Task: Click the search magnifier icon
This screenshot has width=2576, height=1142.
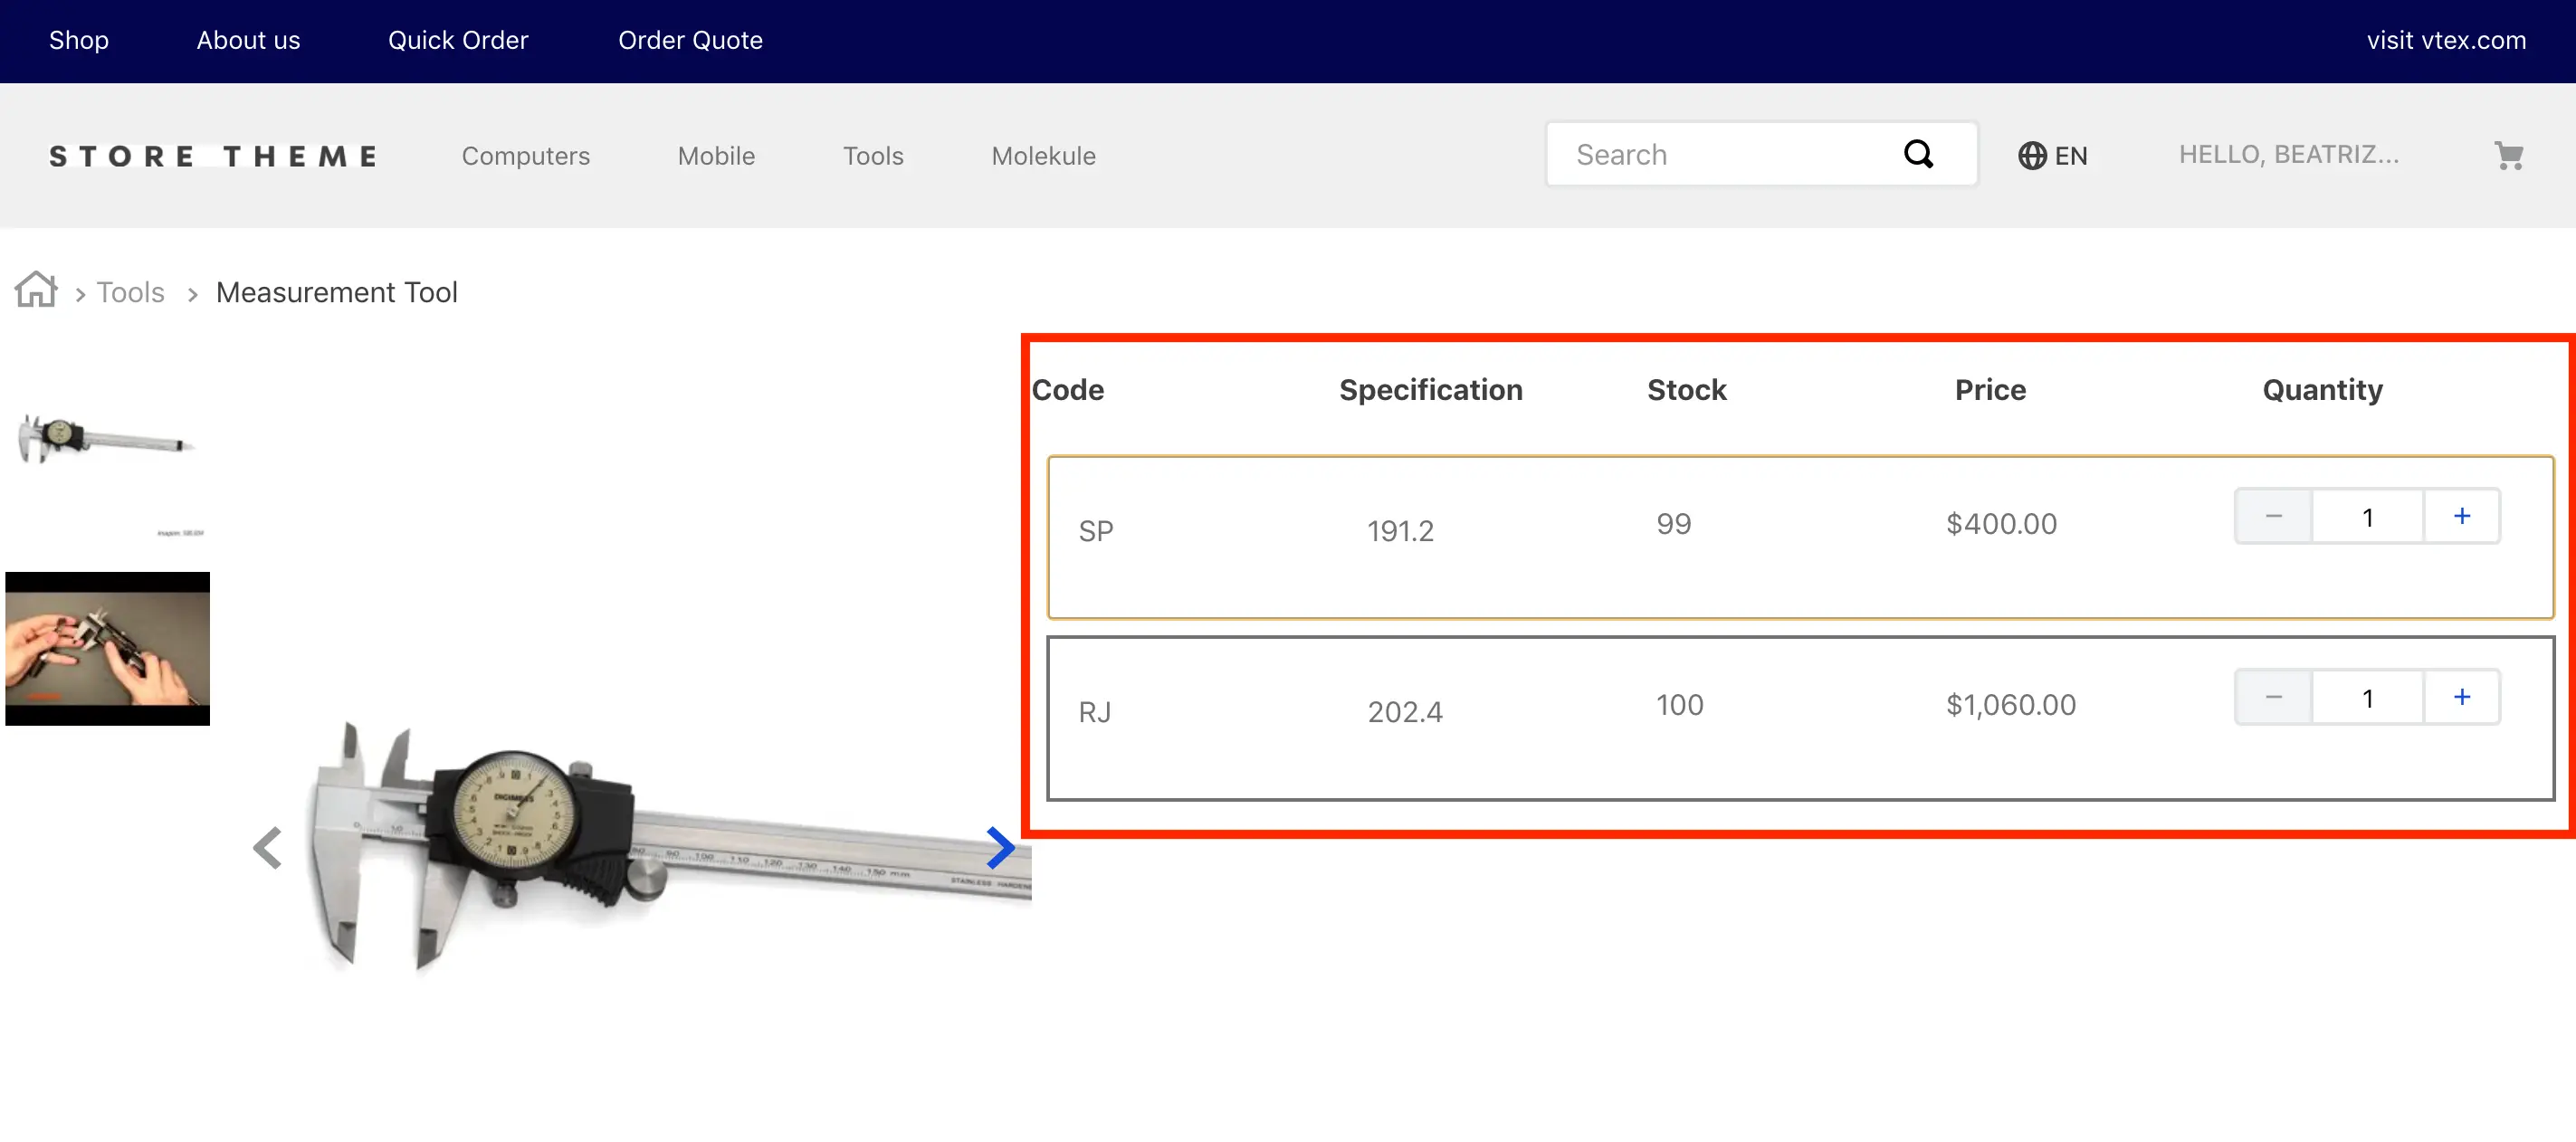Action: (1917, 154)
